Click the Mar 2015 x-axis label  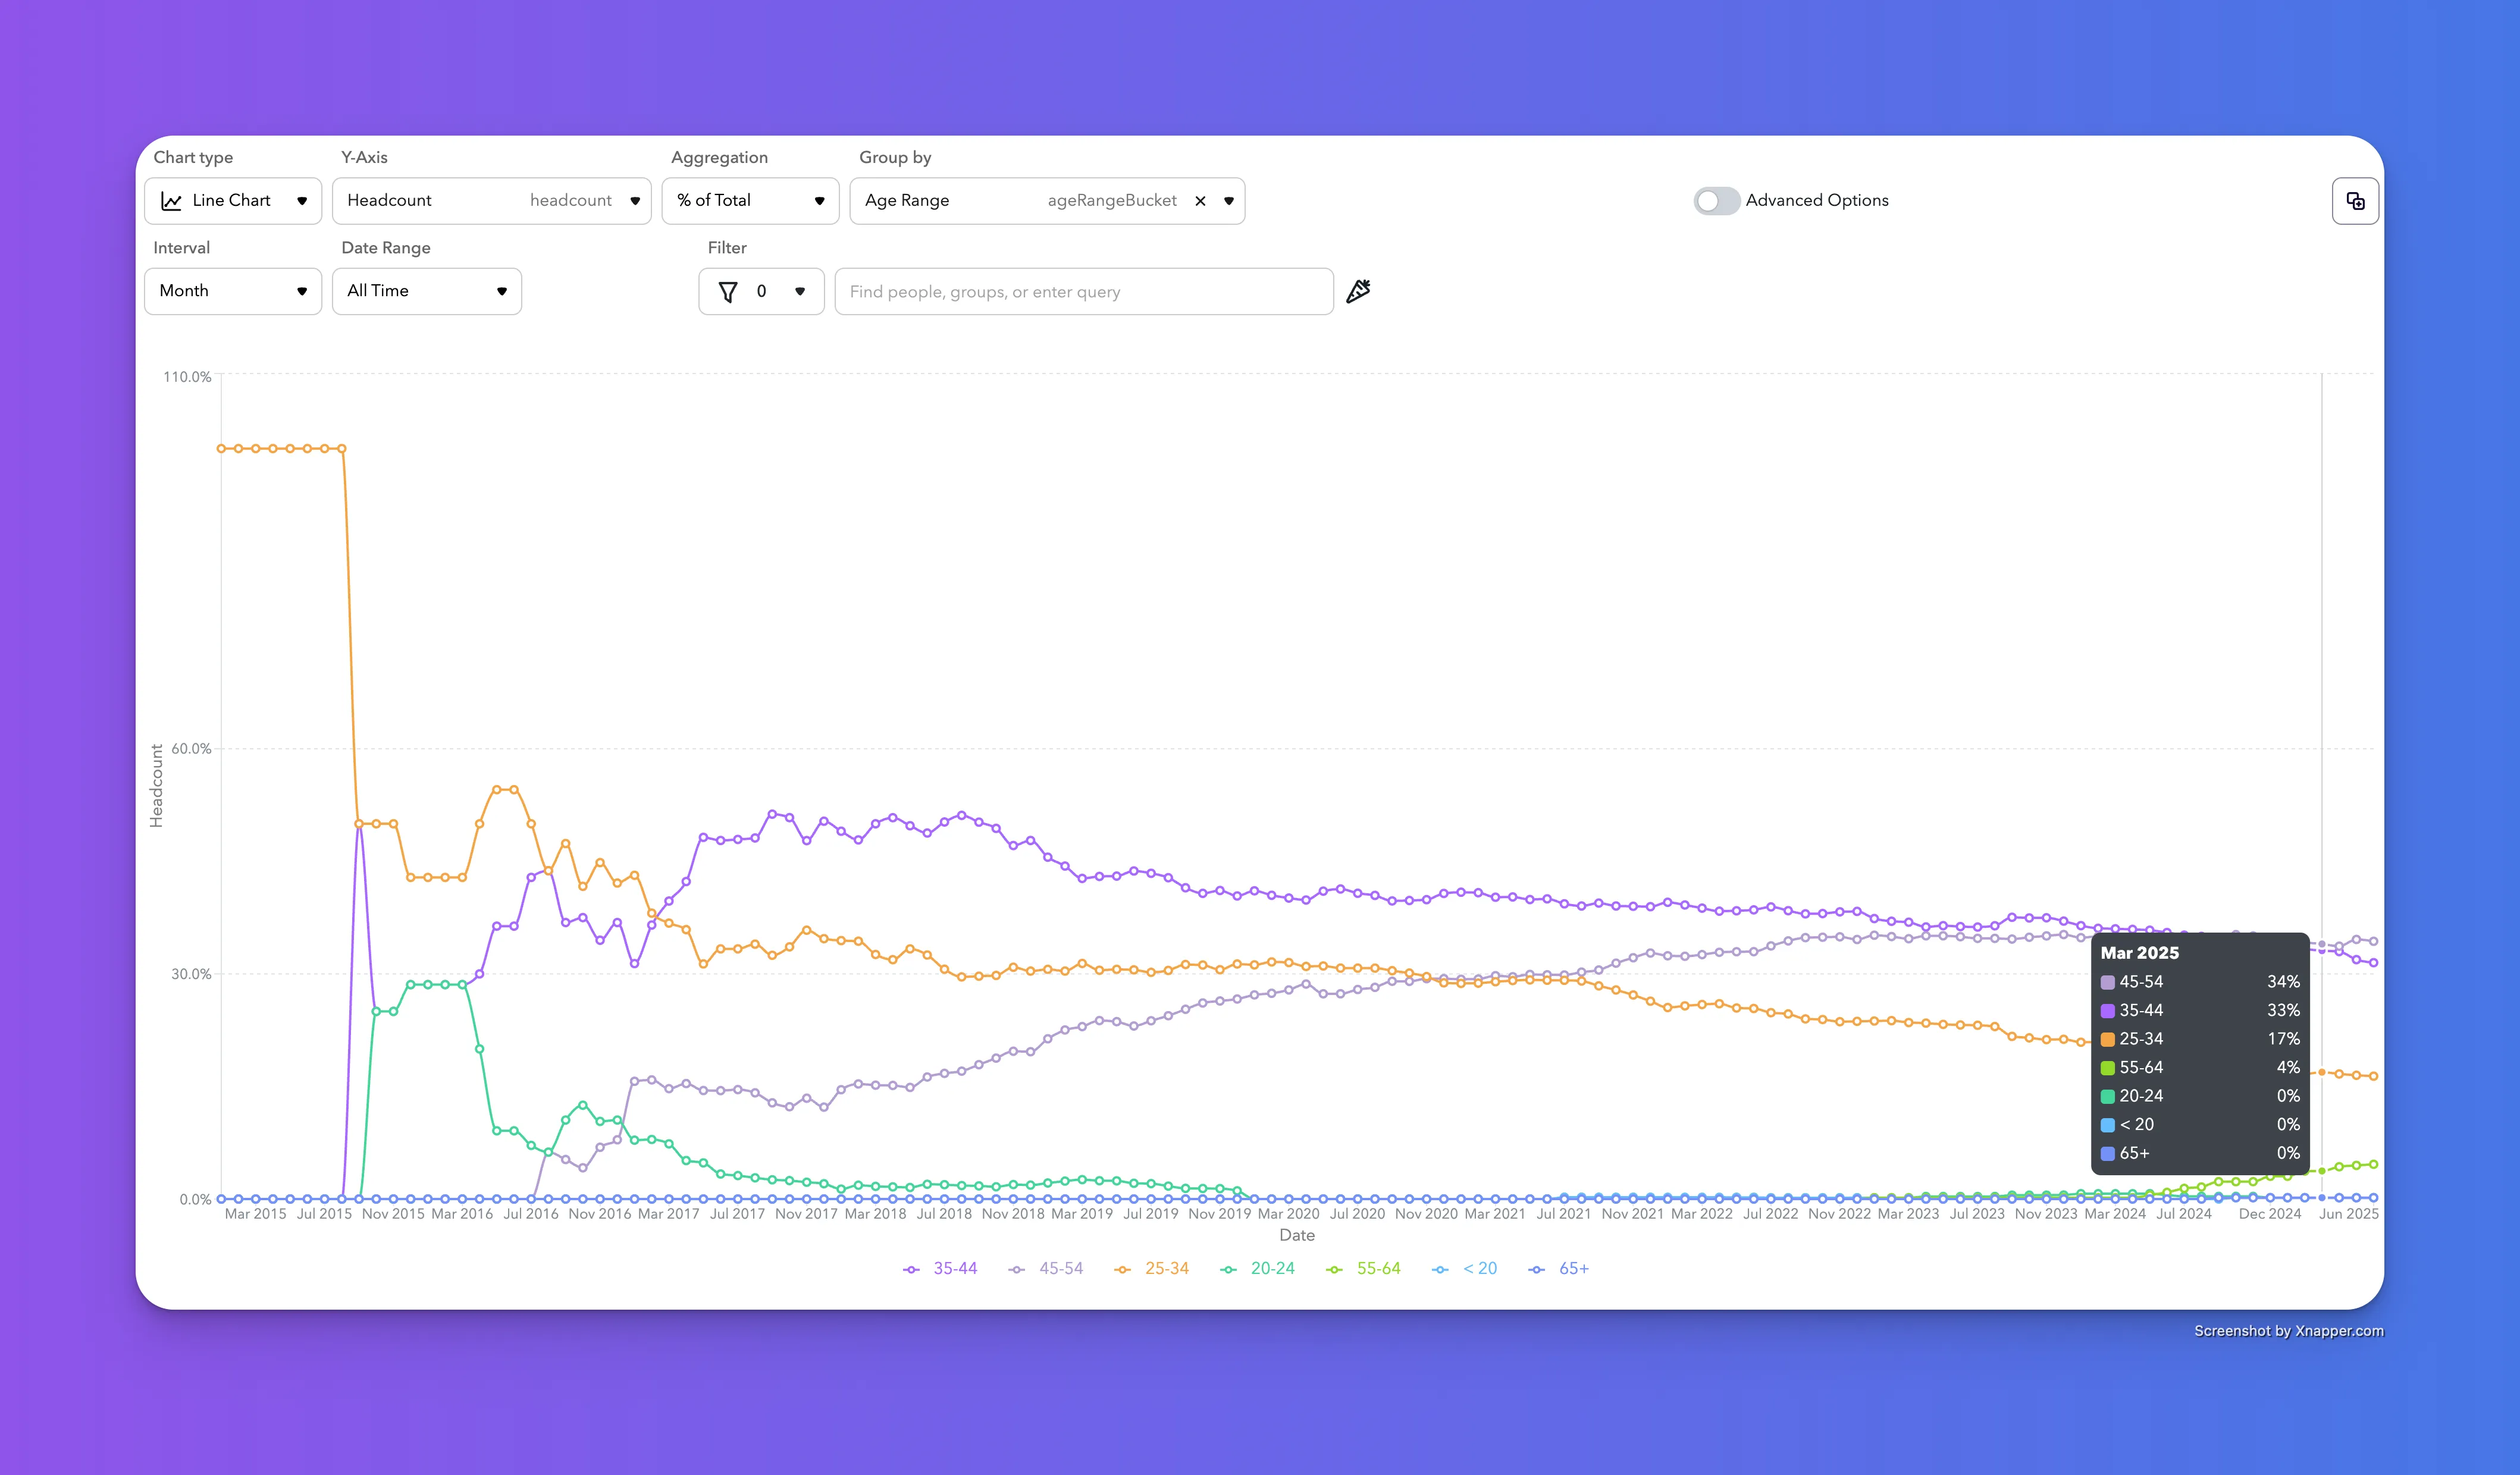point(255,1213)
